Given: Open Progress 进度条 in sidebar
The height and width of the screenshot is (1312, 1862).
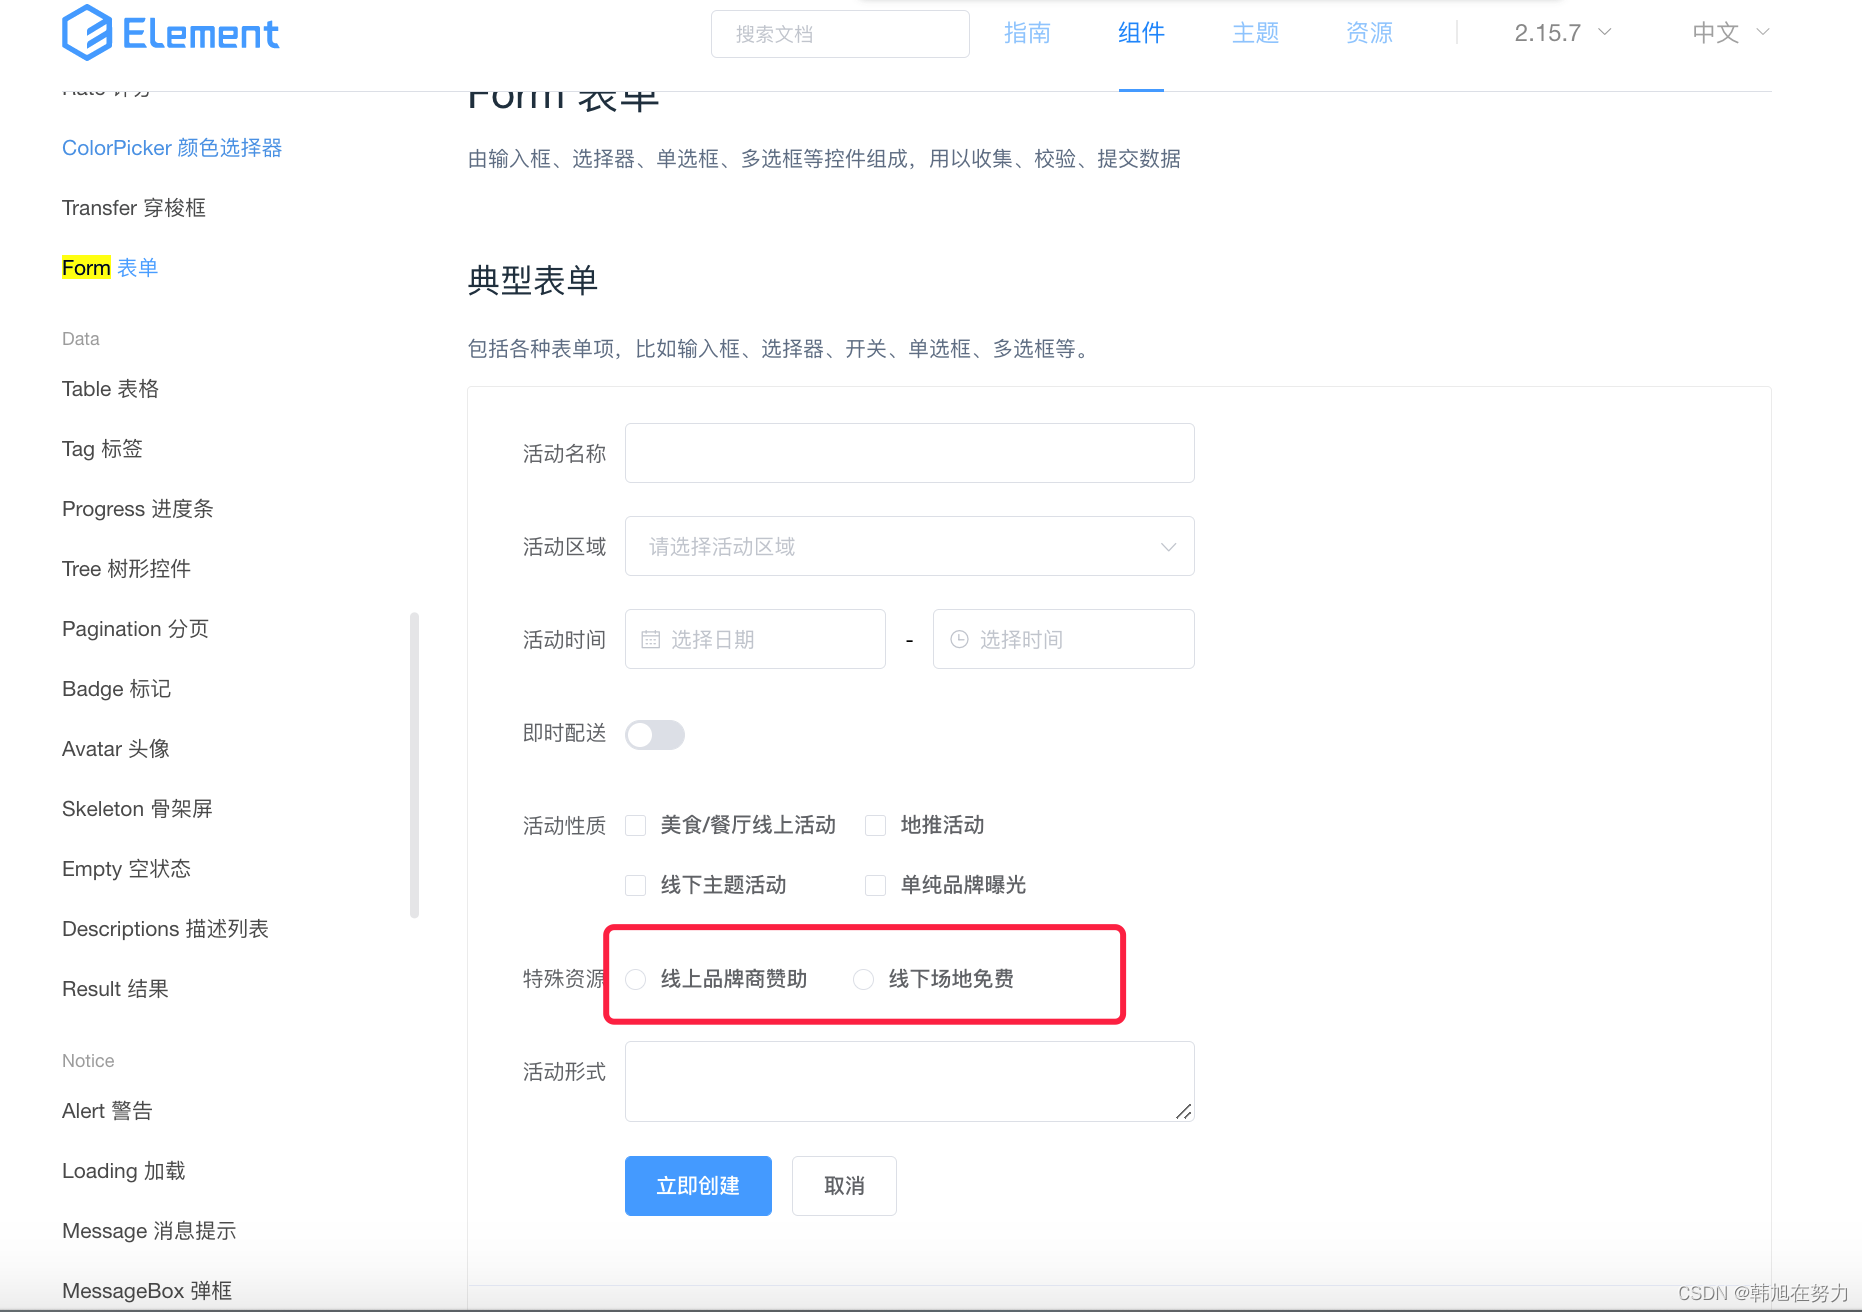Looking at the screenshot, I should (x=138, y=509).
